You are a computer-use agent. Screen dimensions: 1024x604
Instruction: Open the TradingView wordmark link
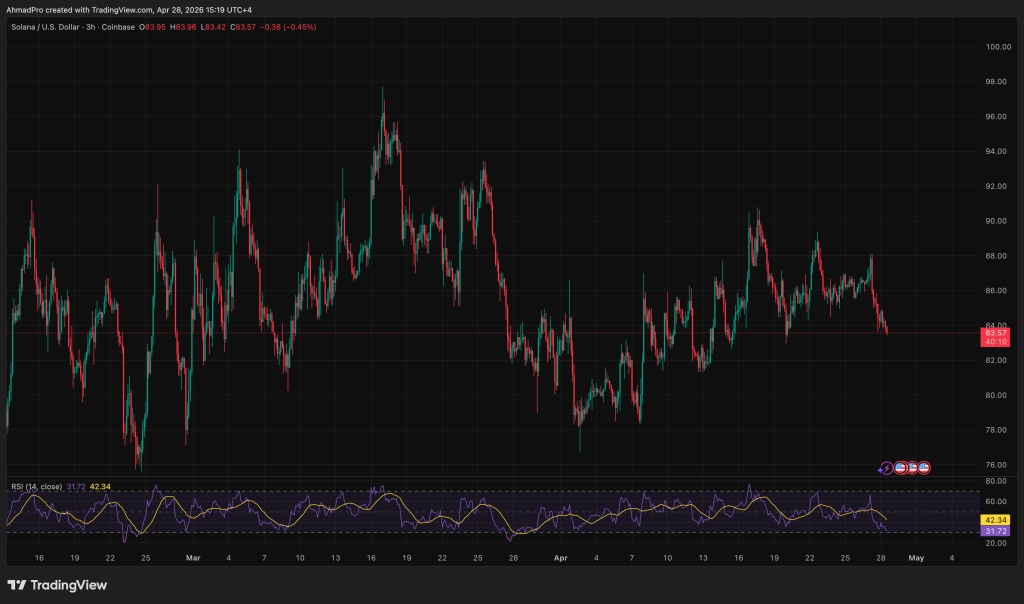click(70, 585)
